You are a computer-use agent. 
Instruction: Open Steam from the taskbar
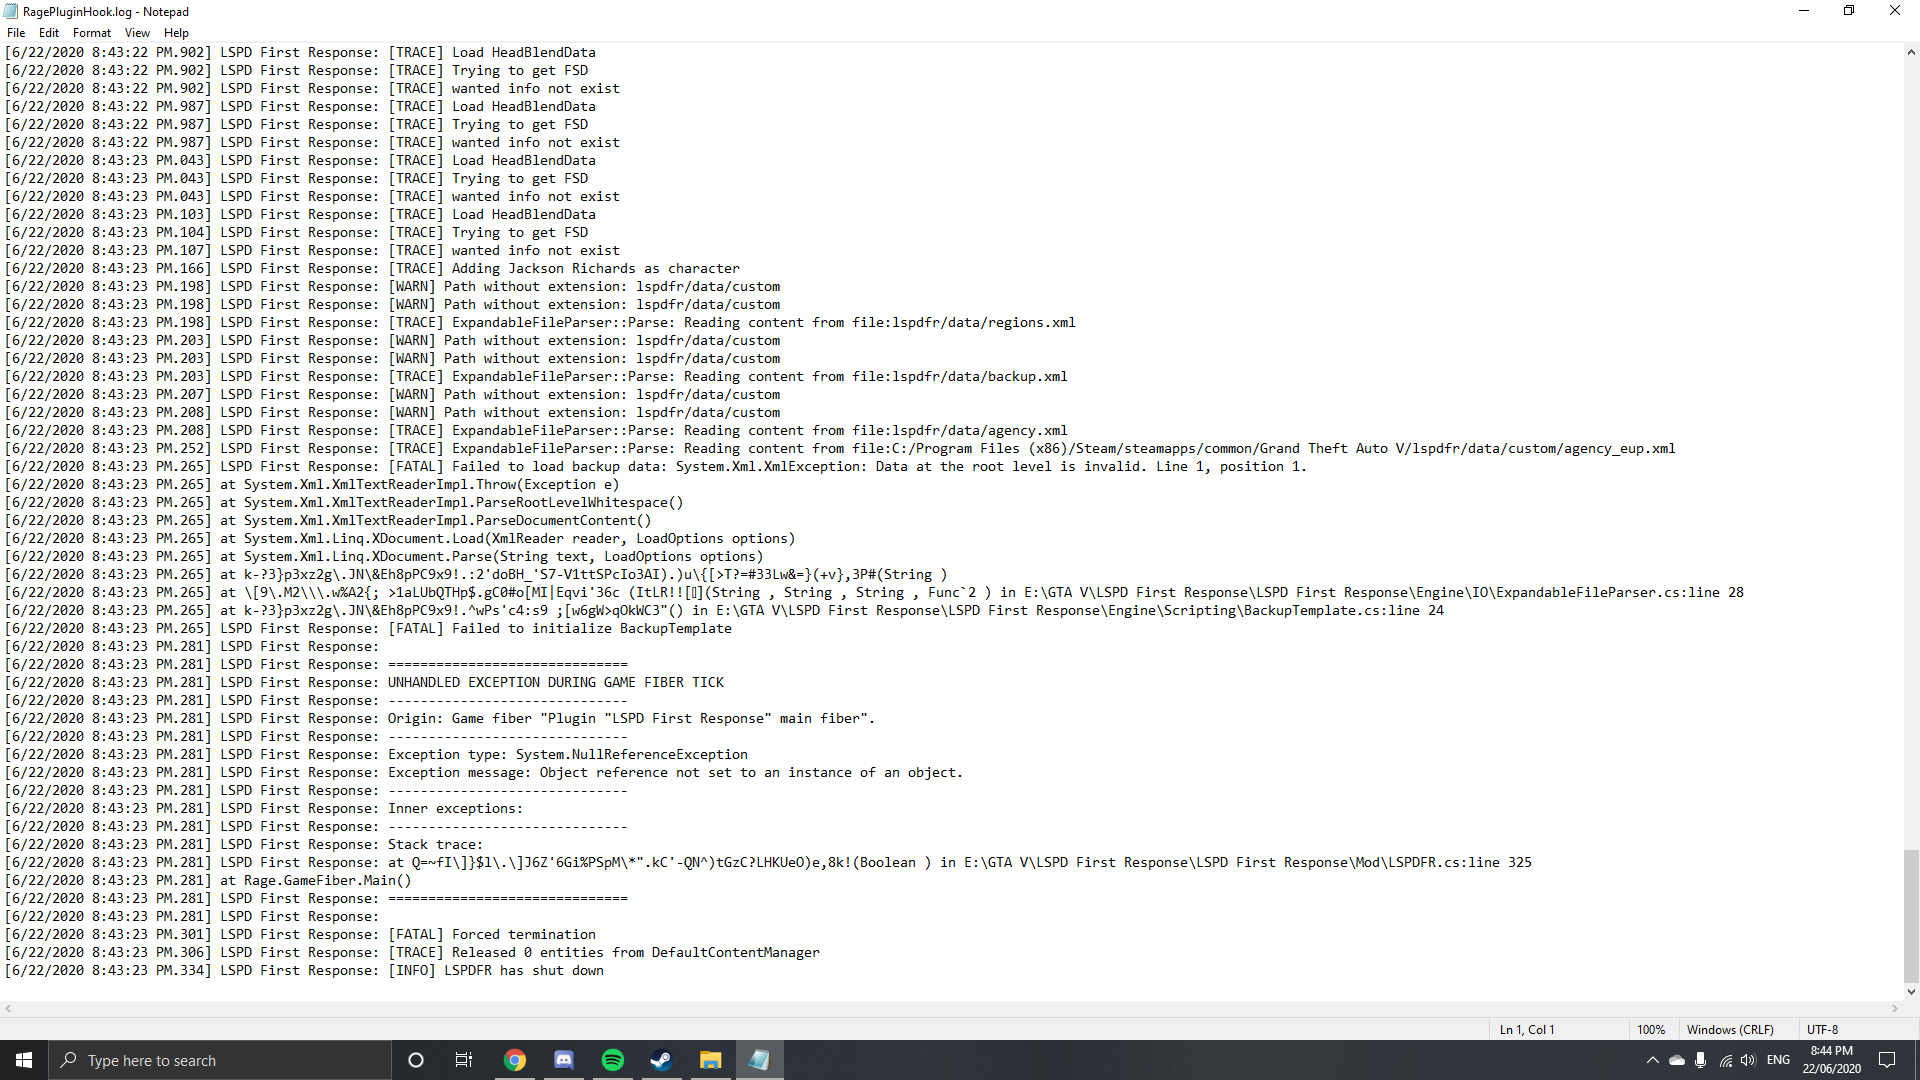pos(661,1060)
